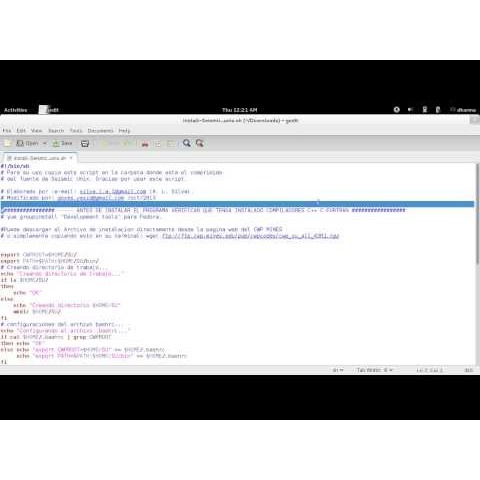480x480 pixels.
Task: Open the Tab Width dropdown in status bar
Action: (x=375, y=370)
